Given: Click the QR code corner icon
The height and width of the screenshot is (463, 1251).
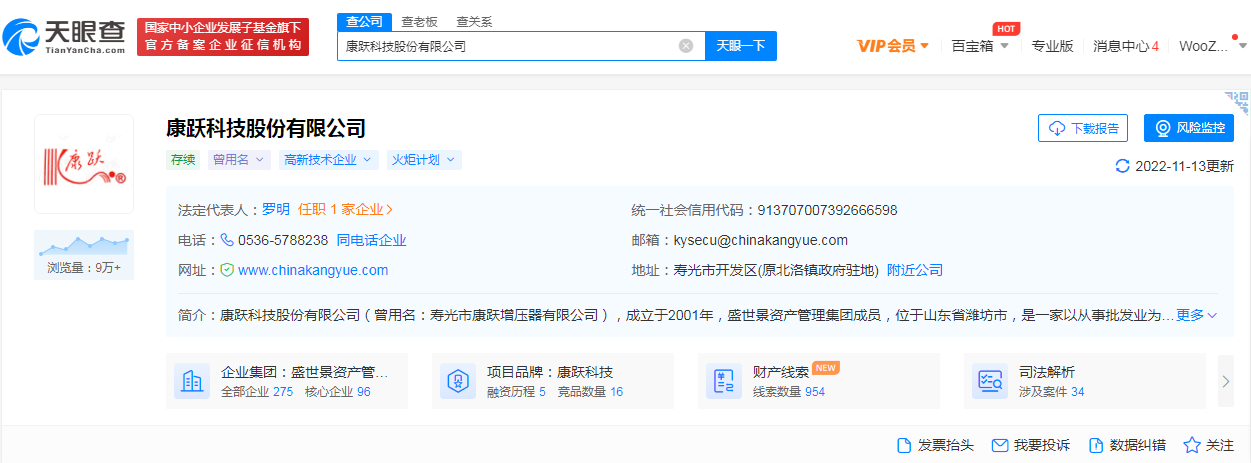Looking at the screenshot, I should point(1237,103).
